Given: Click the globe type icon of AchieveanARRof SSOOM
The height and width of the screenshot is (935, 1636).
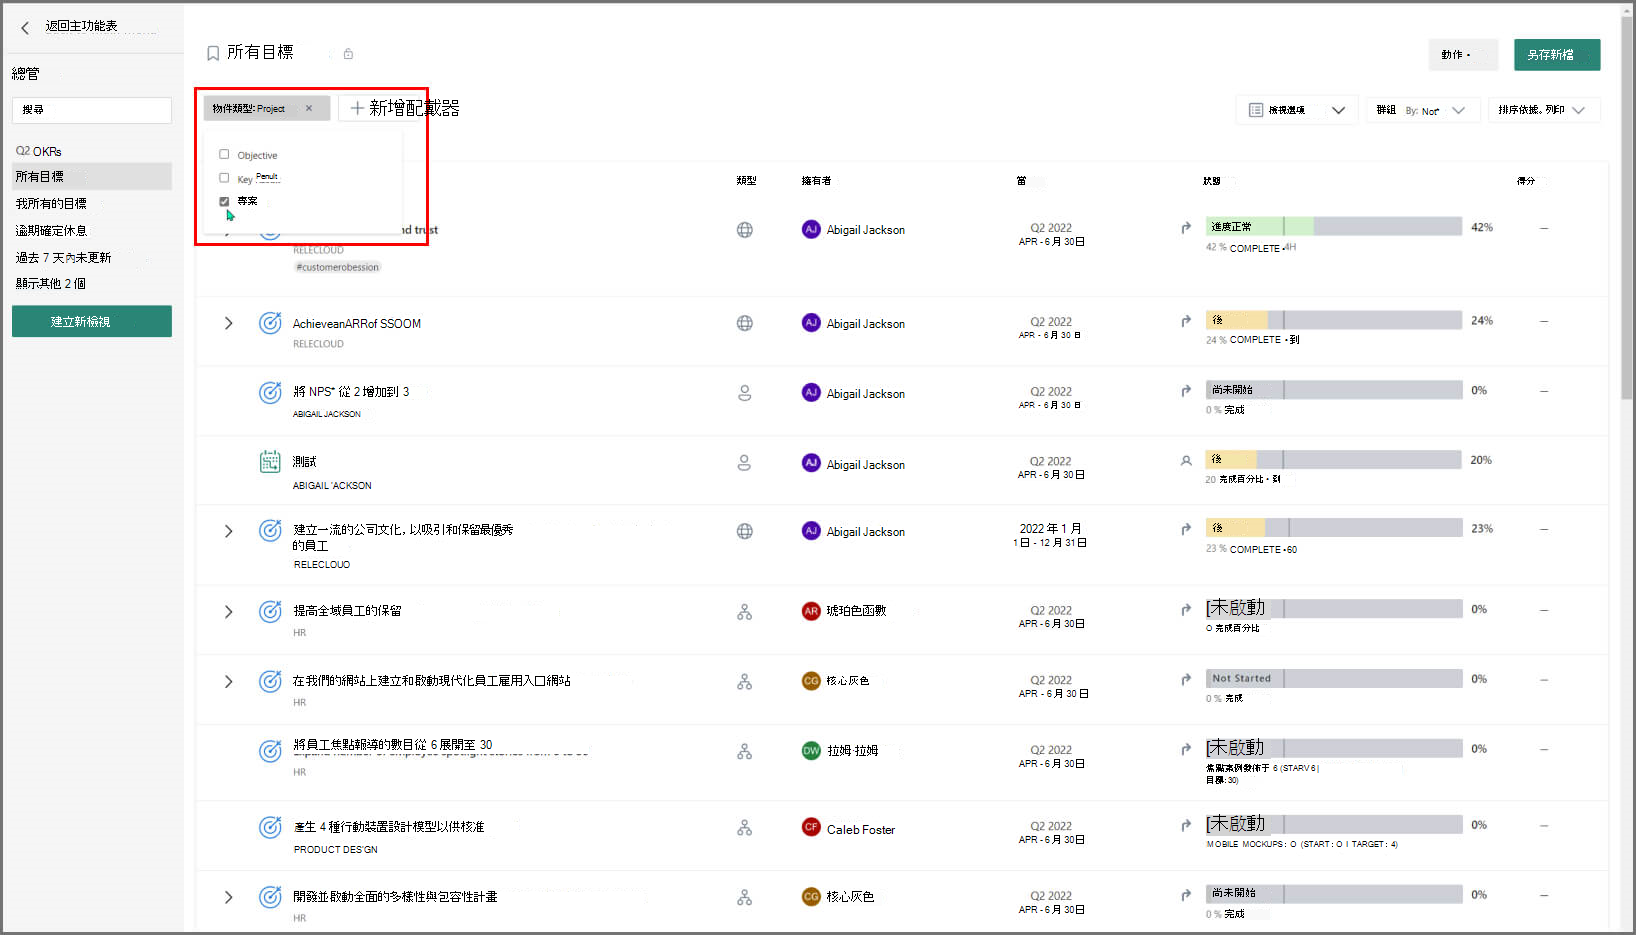Looking at the screenshot, I should tap(745, 323).
